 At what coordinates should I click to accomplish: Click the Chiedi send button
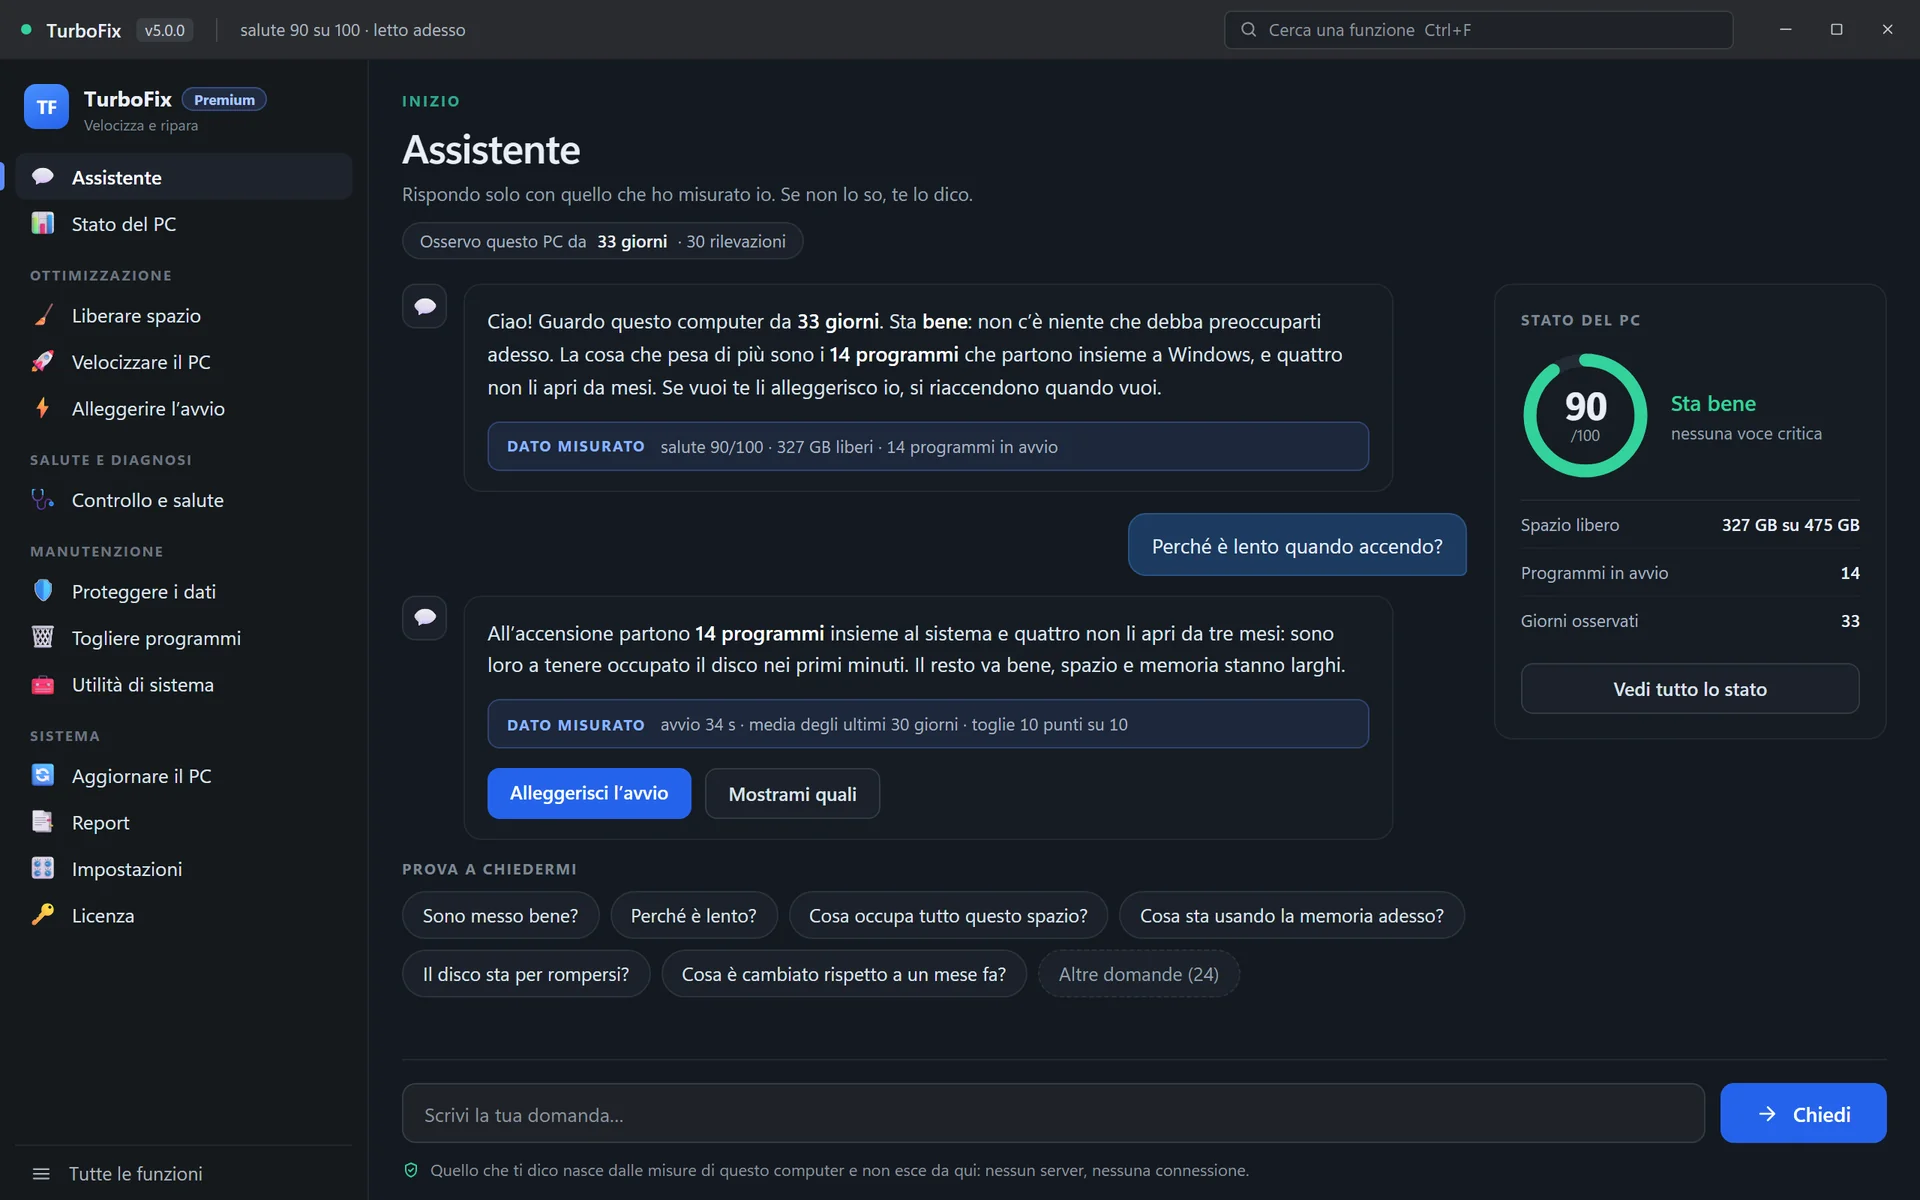pyautogui.click(x=1803, y=1113)
